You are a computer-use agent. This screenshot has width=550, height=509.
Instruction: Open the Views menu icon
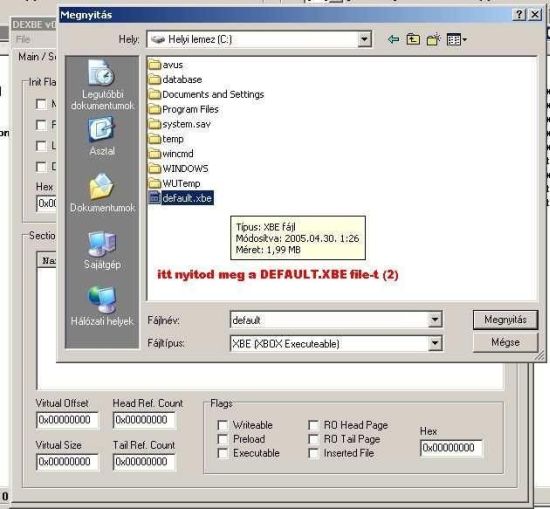456,40
